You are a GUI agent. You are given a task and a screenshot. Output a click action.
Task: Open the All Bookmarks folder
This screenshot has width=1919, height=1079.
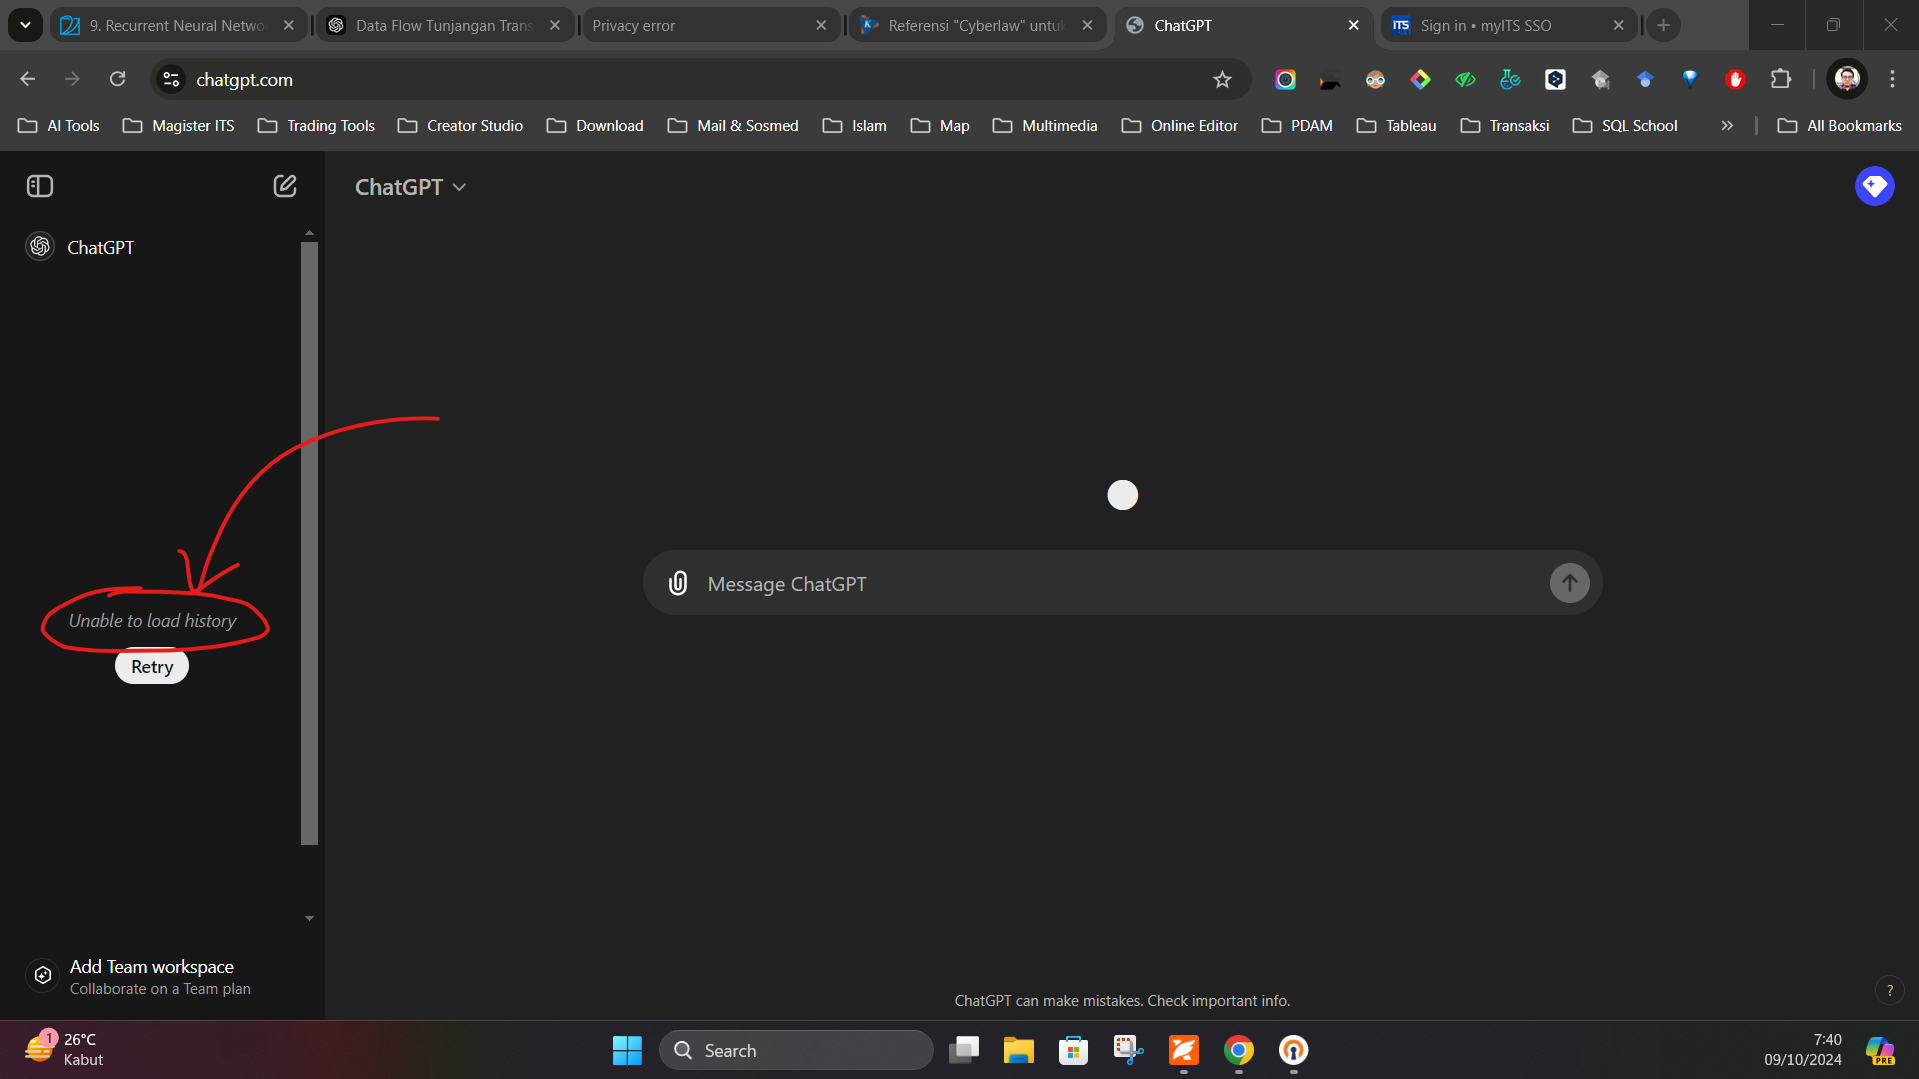click(1840, 125)
